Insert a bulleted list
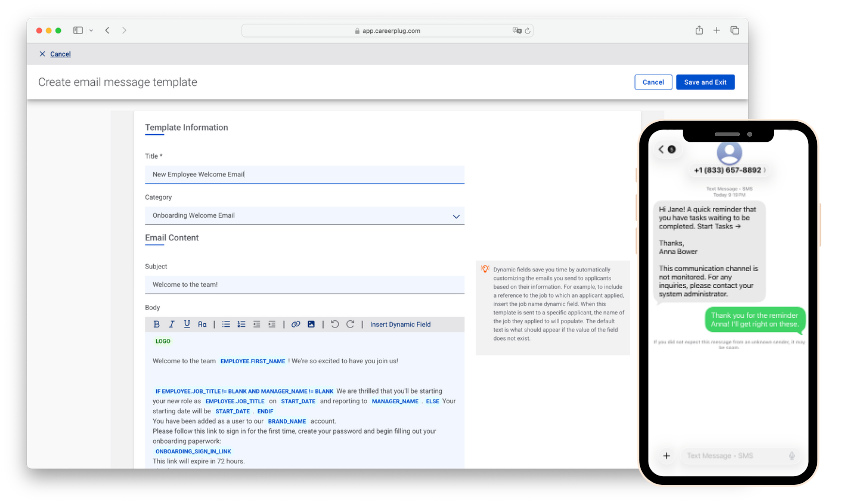Screen dimensions: 864x504 click(226, 324)
